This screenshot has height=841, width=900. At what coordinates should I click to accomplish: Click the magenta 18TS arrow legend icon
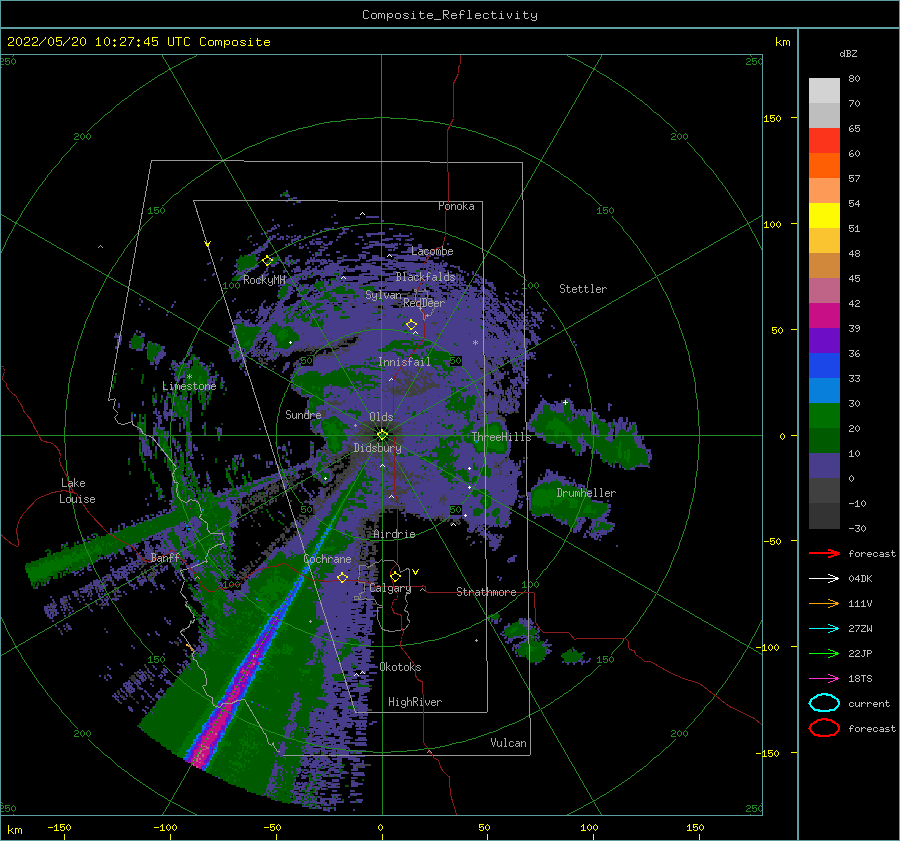pyautogui.click(x=824, y=679)
